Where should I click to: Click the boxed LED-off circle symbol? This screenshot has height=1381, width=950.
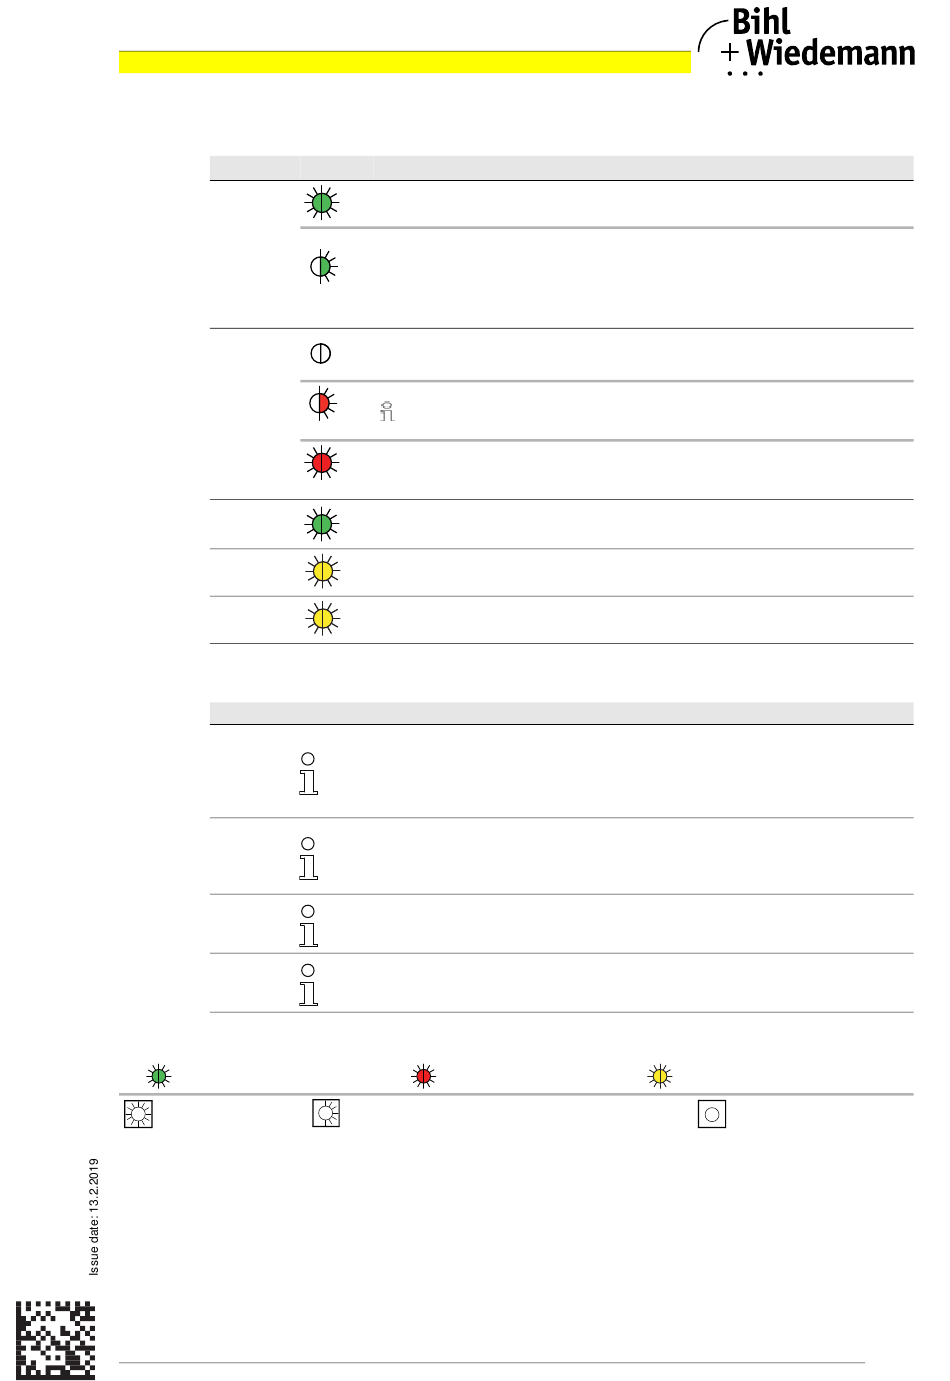tap(712, 1114)
